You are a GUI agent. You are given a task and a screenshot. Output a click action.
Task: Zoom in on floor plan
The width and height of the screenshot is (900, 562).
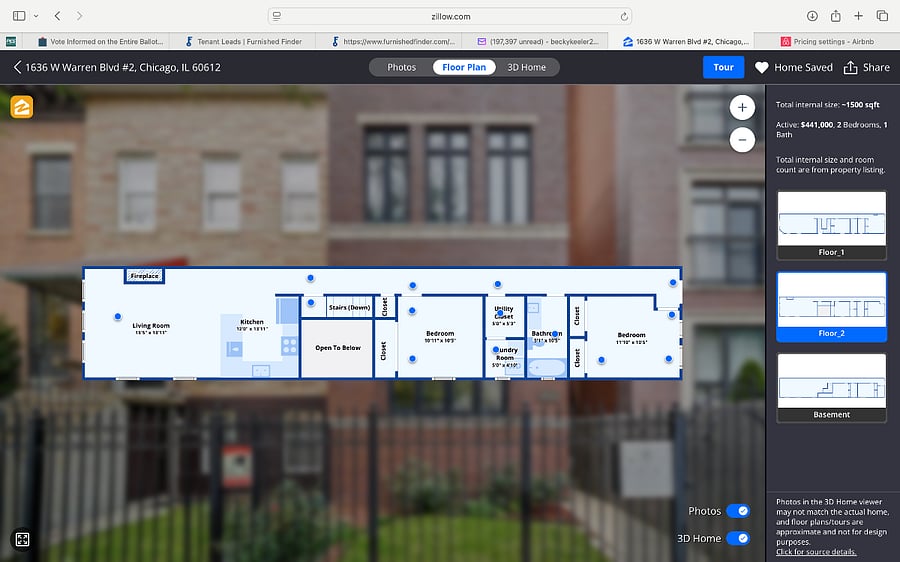742,107
